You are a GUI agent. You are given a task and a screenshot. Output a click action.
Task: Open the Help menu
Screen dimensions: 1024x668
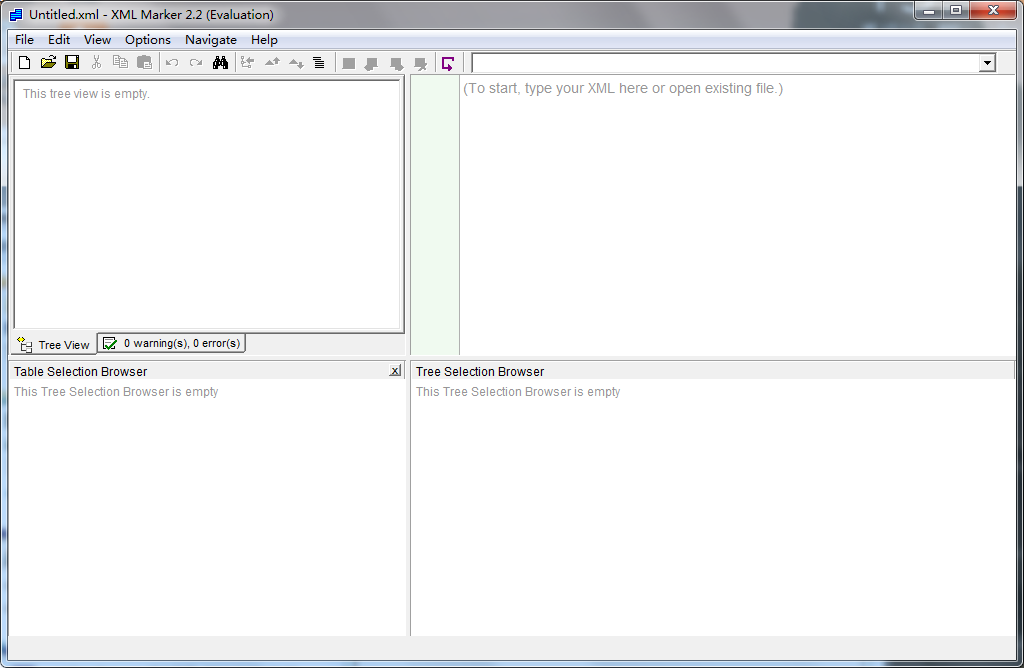[x=264, y=40]
